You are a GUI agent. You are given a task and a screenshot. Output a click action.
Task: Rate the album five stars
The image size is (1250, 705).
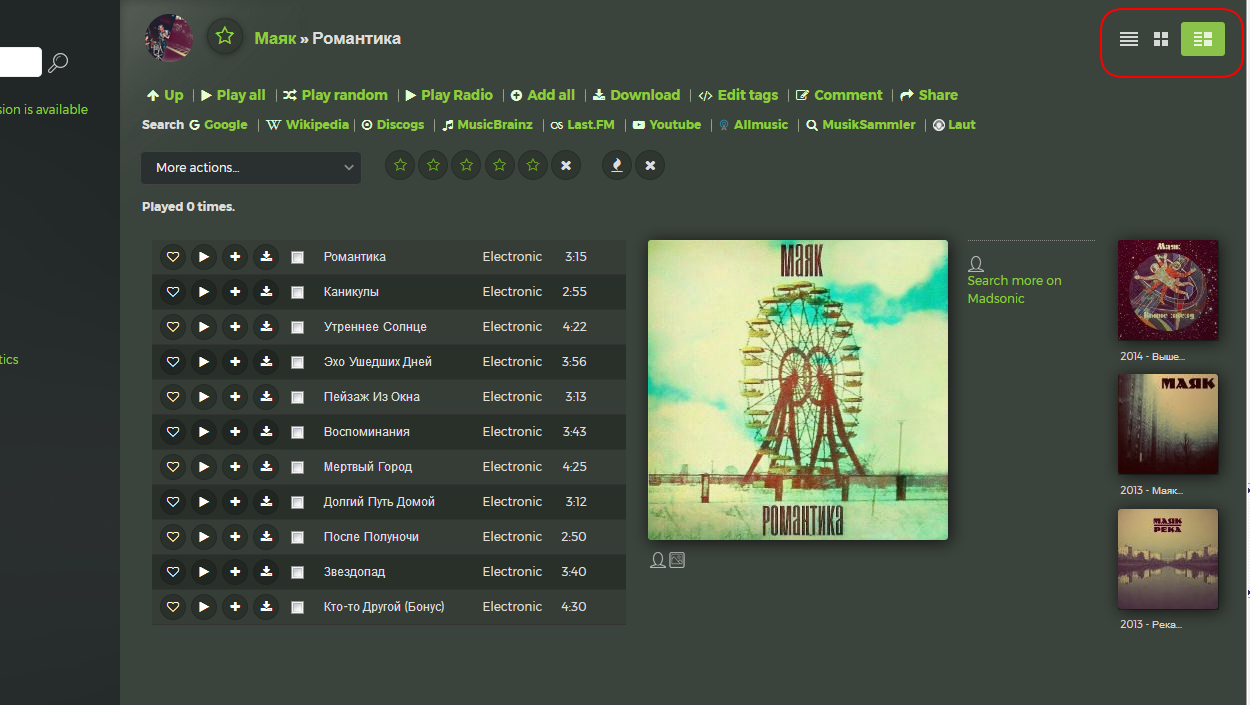(x=533, y=165)
